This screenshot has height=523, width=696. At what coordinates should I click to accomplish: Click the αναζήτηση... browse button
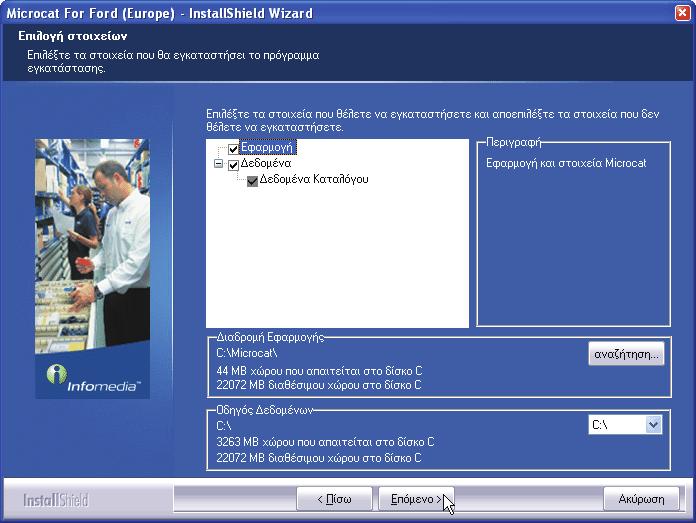click(x=626, y=354)
